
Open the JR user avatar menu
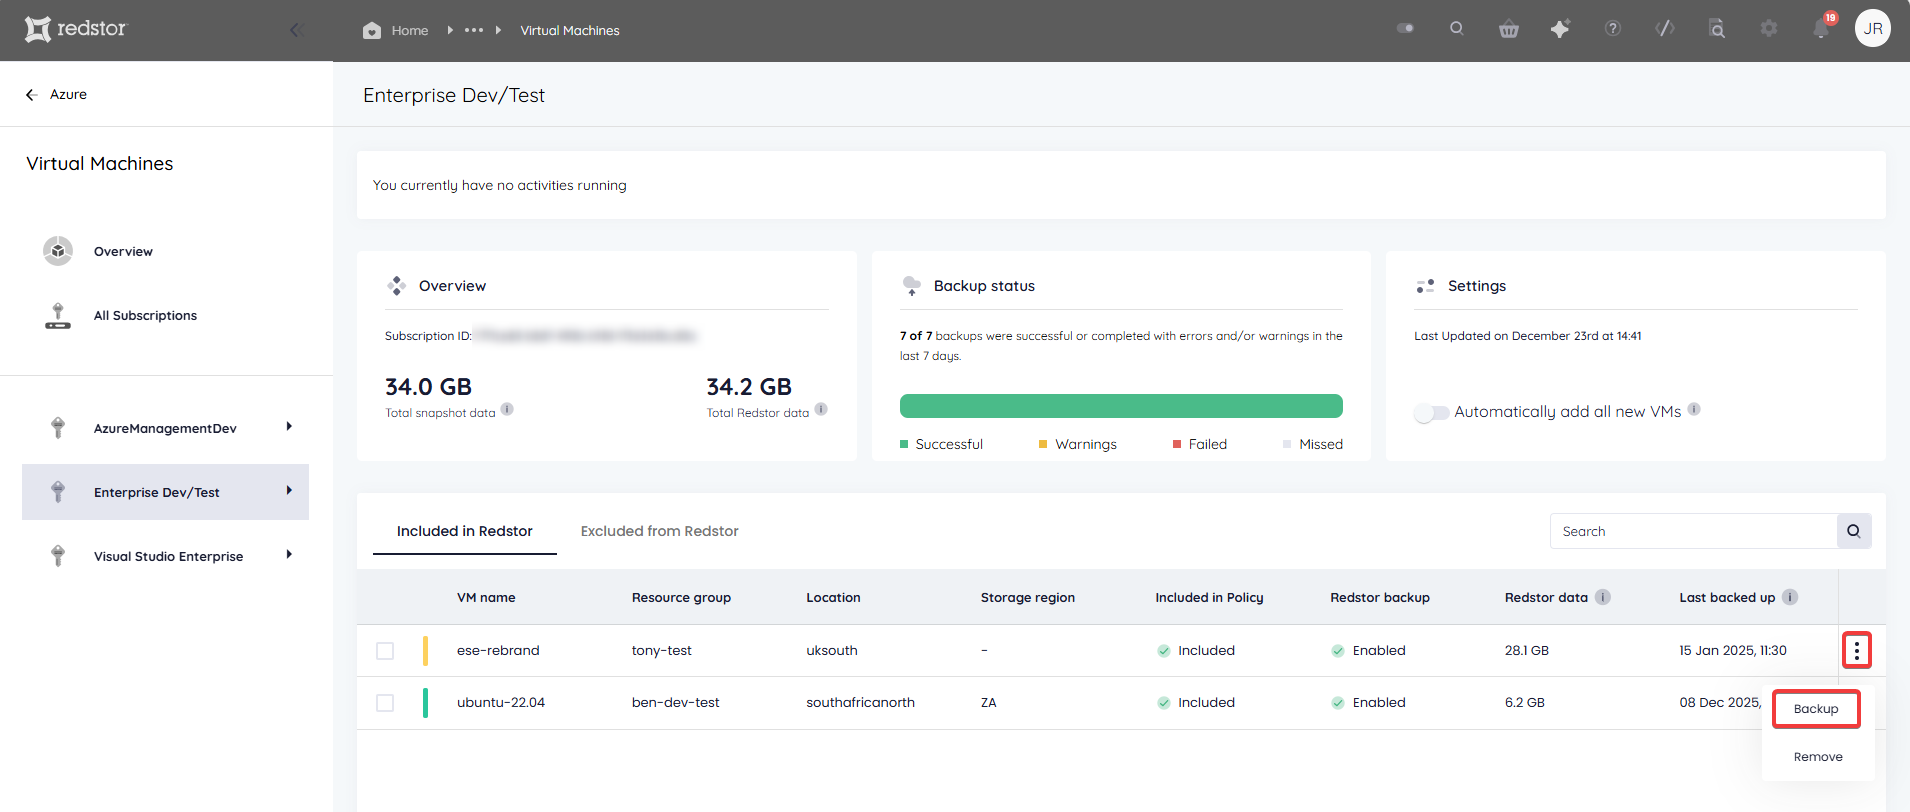pos(1873,28)
